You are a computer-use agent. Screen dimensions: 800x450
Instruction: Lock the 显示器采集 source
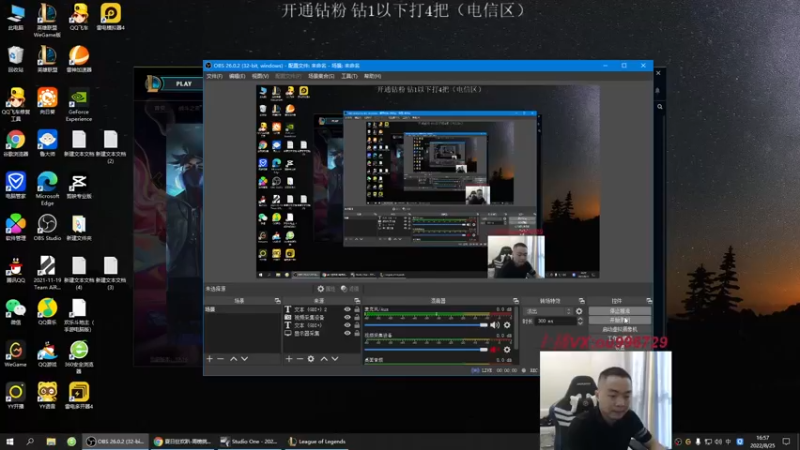[x=357, y=333]
